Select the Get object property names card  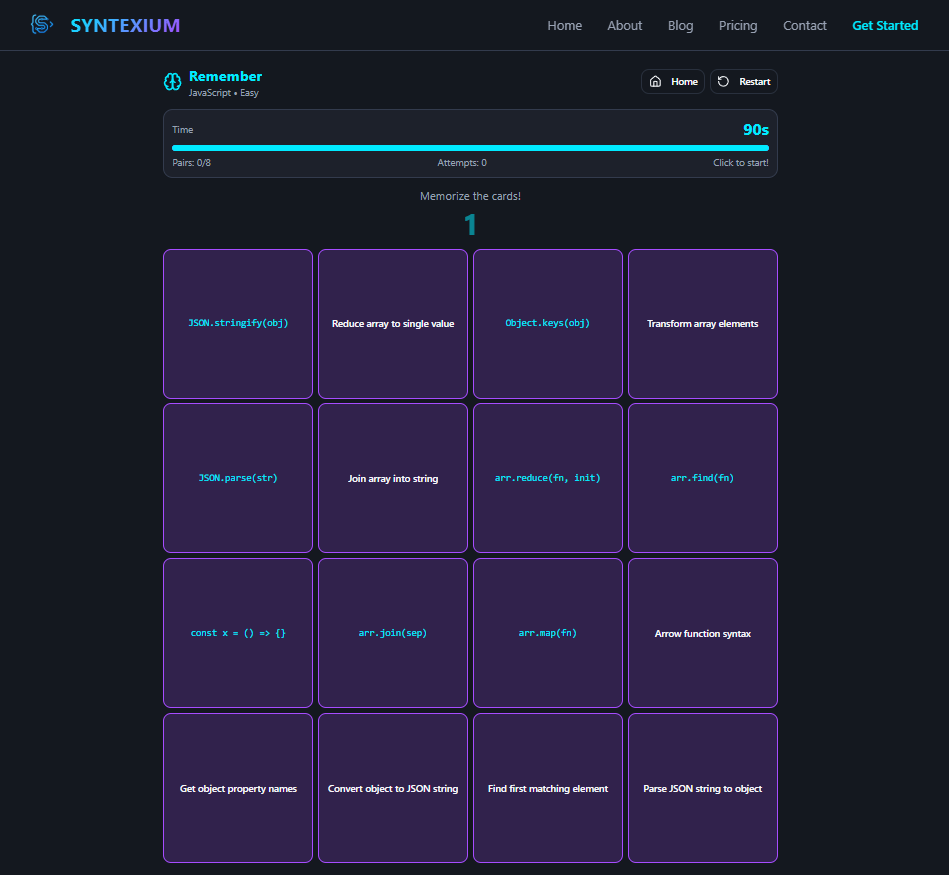(238, 788)
